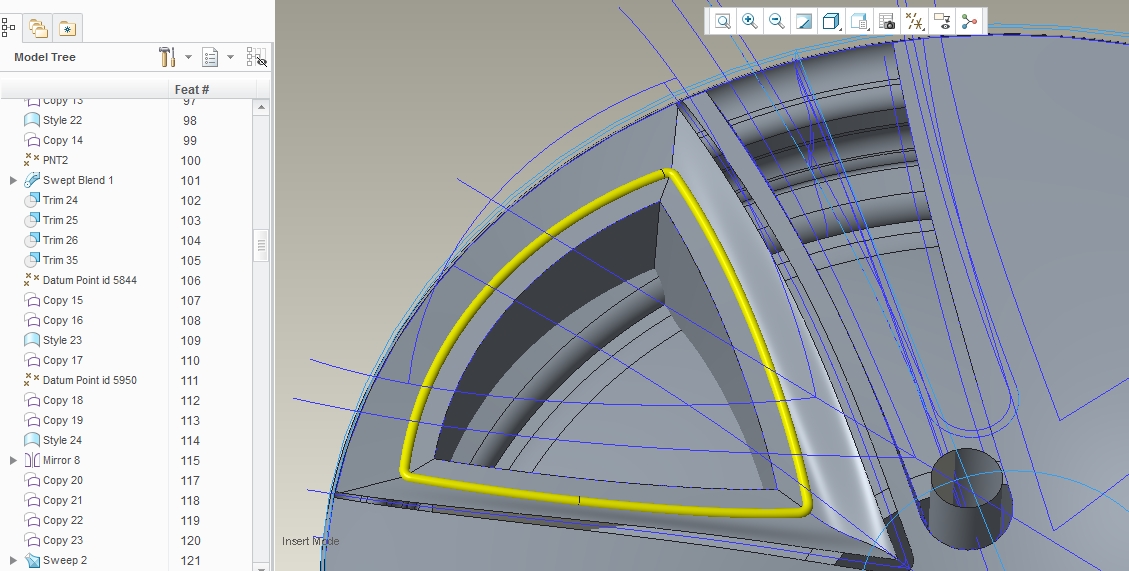Viewport: 1129px width, 571px height.
Task: Toggle the tree visibility filter icon
Action: point(256,57)
